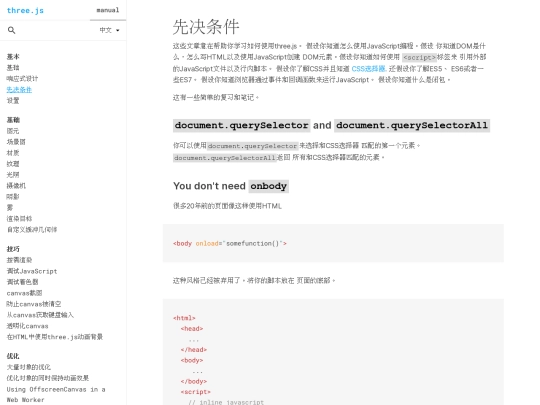Open the 防止canvas被清空 sidebar entry
This screenshot has width=540, height=405.
pyautogui.click(x=34, y=304)
